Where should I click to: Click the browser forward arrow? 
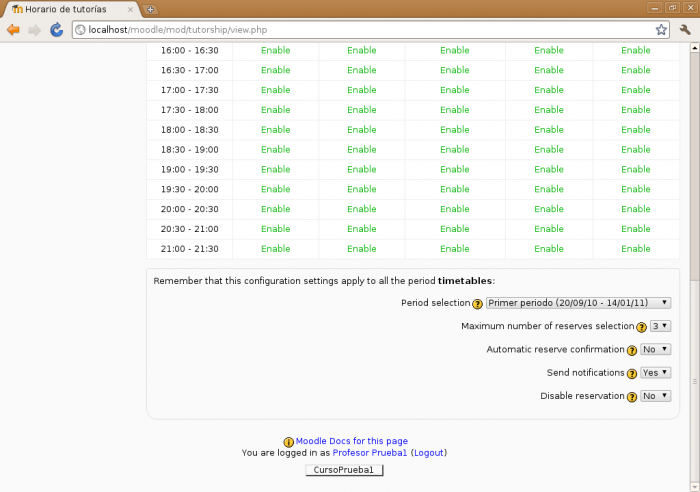pos(34,30)
